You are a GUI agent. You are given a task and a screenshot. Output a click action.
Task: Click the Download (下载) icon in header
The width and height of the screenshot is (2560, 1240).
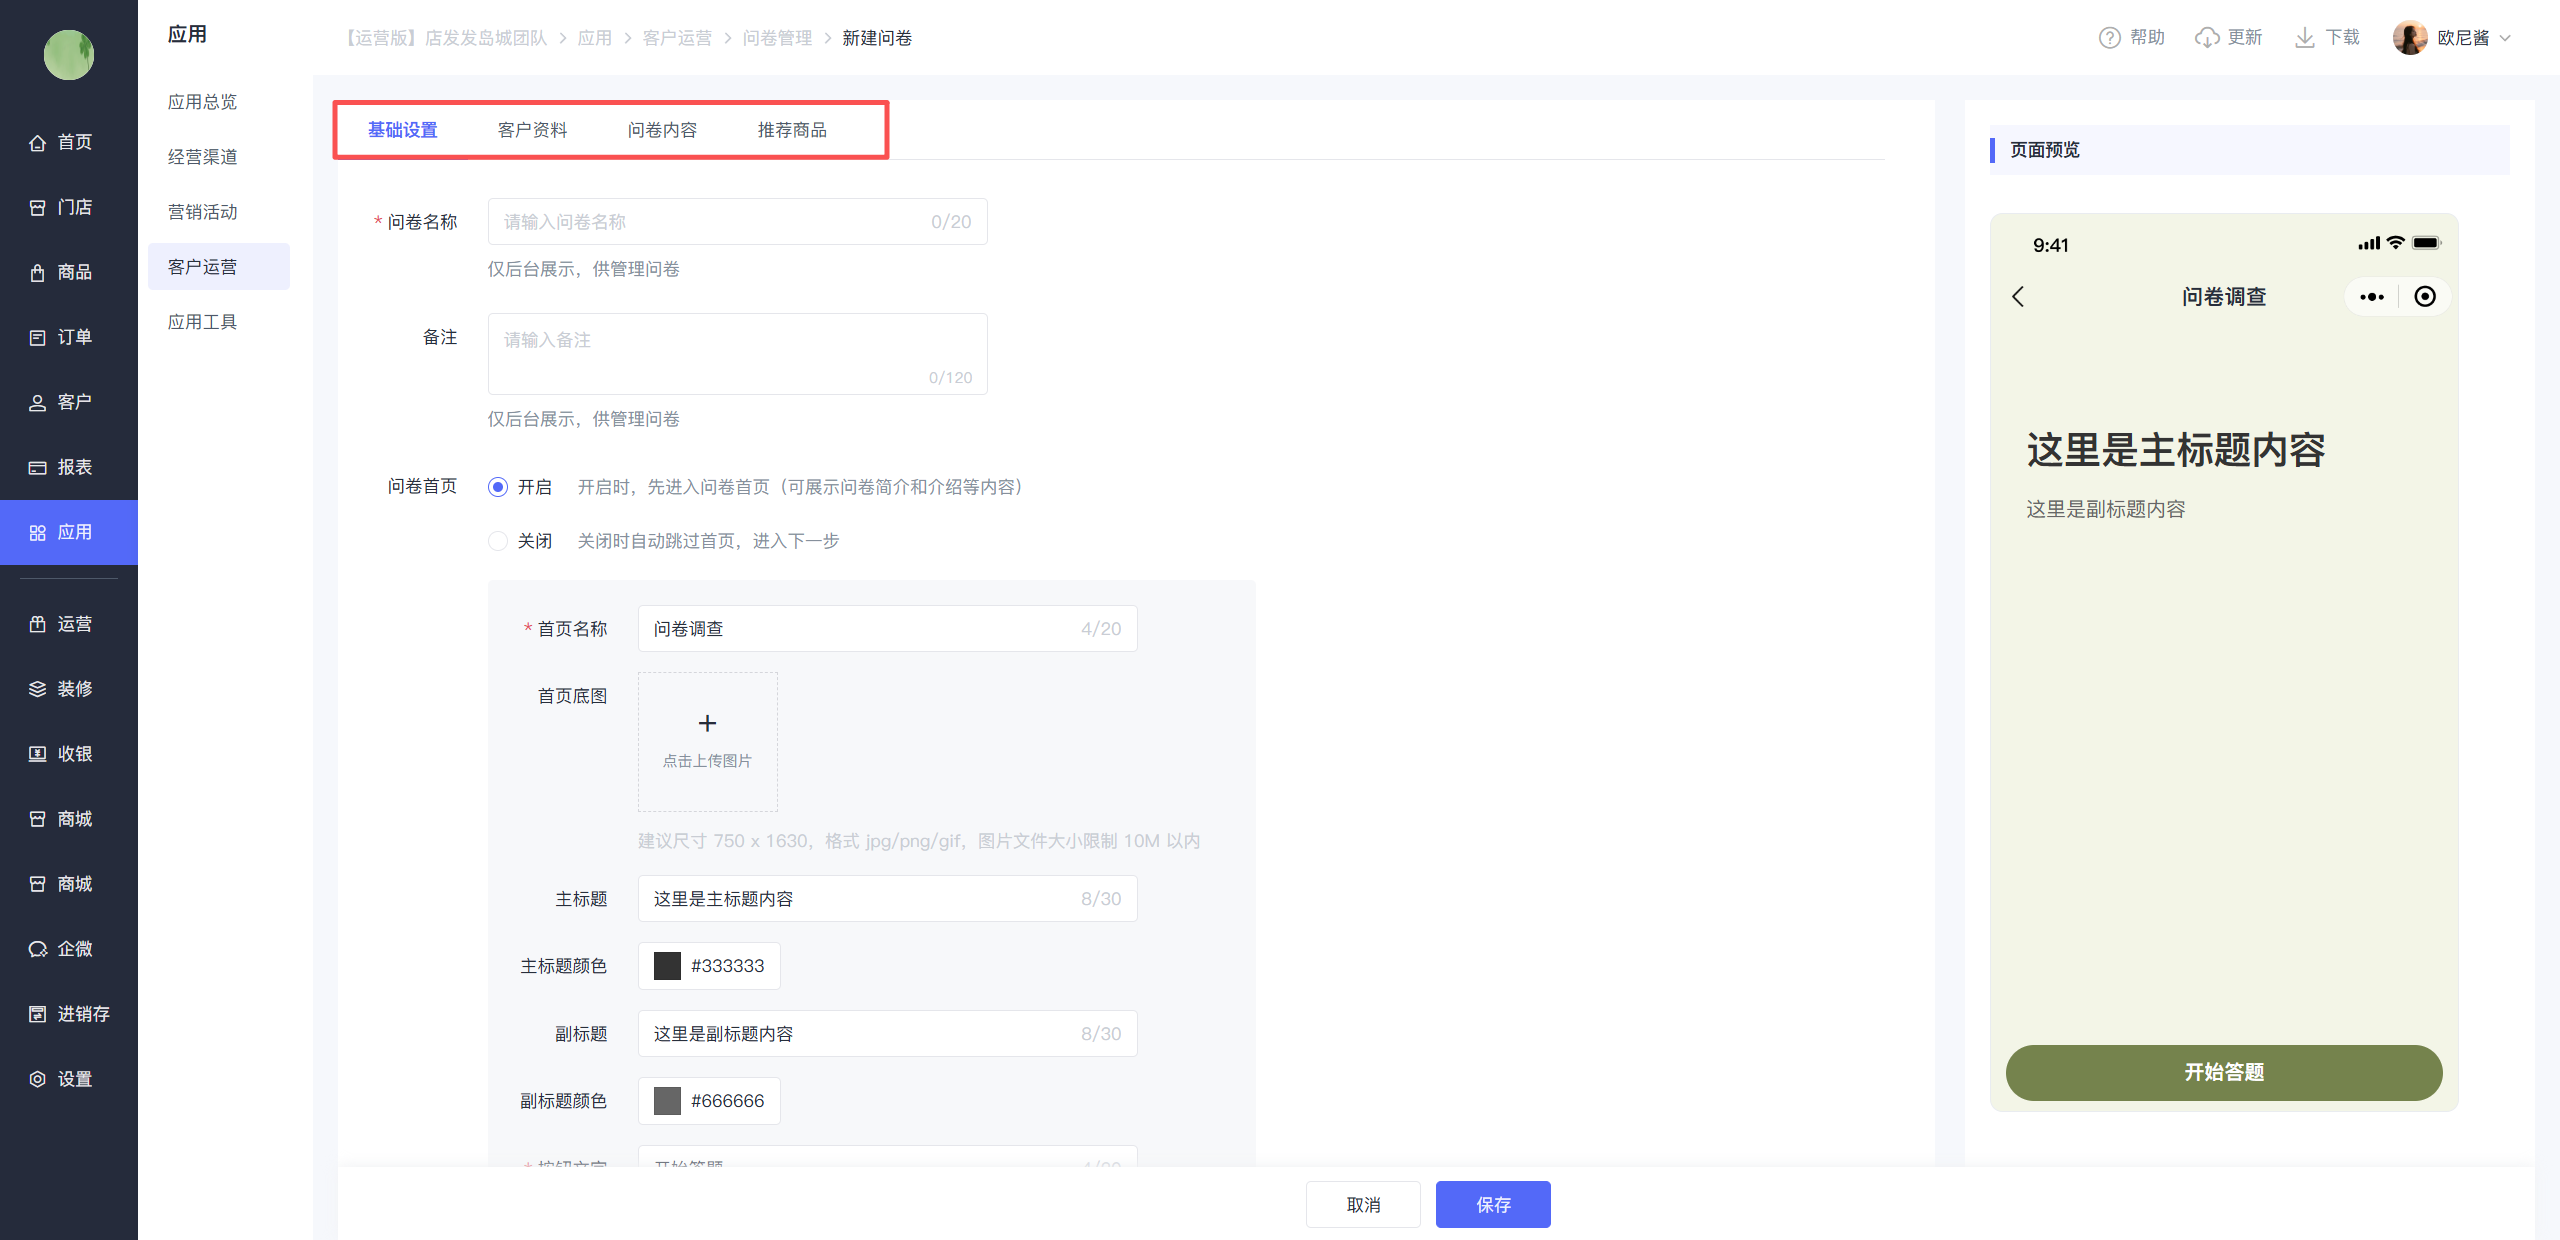point(2304,38)
